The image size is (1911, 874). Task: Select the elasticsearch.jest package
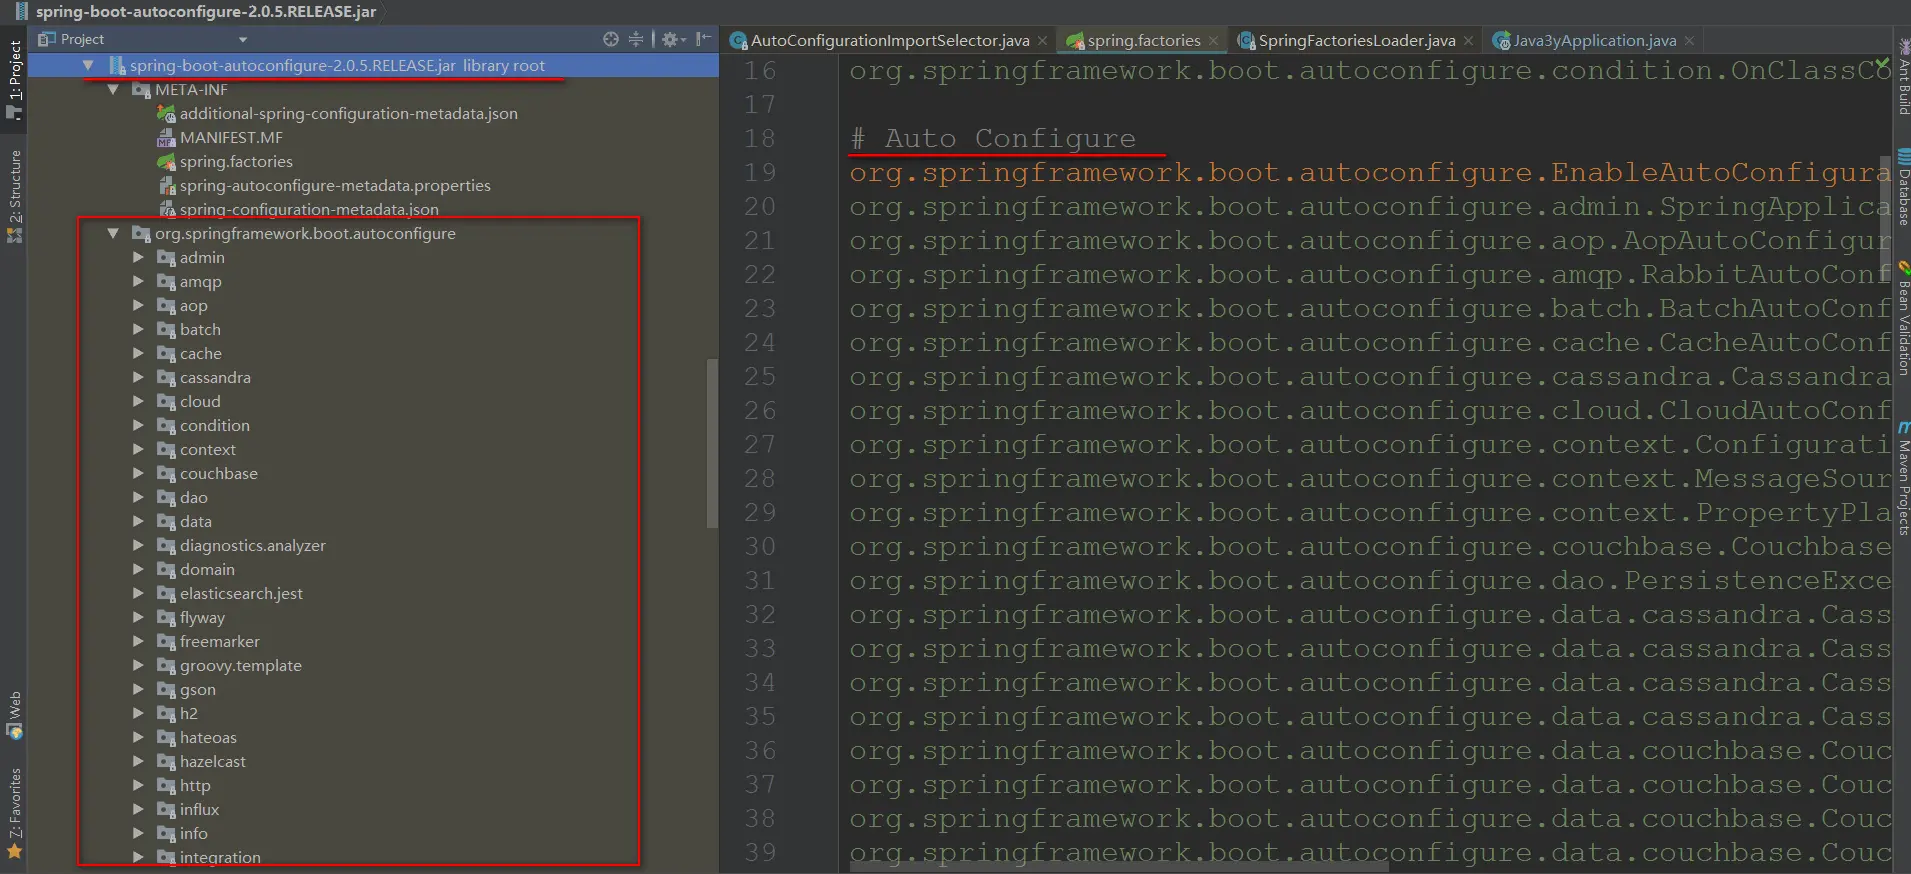pos(241,593)
